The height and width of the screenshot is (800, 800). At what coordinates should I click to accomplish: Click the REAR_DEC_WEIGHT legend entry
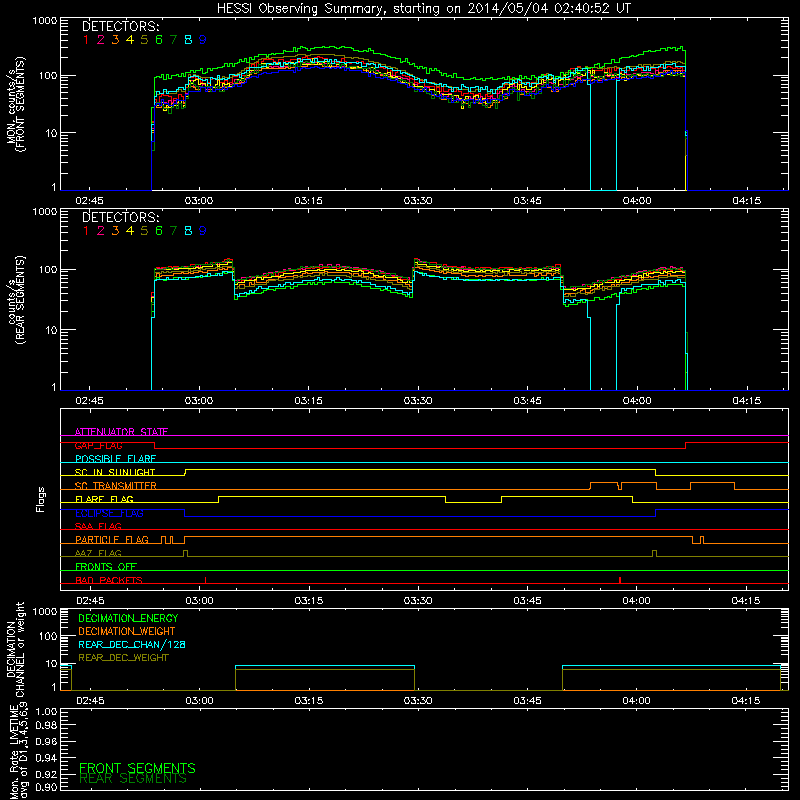(123, 658)
